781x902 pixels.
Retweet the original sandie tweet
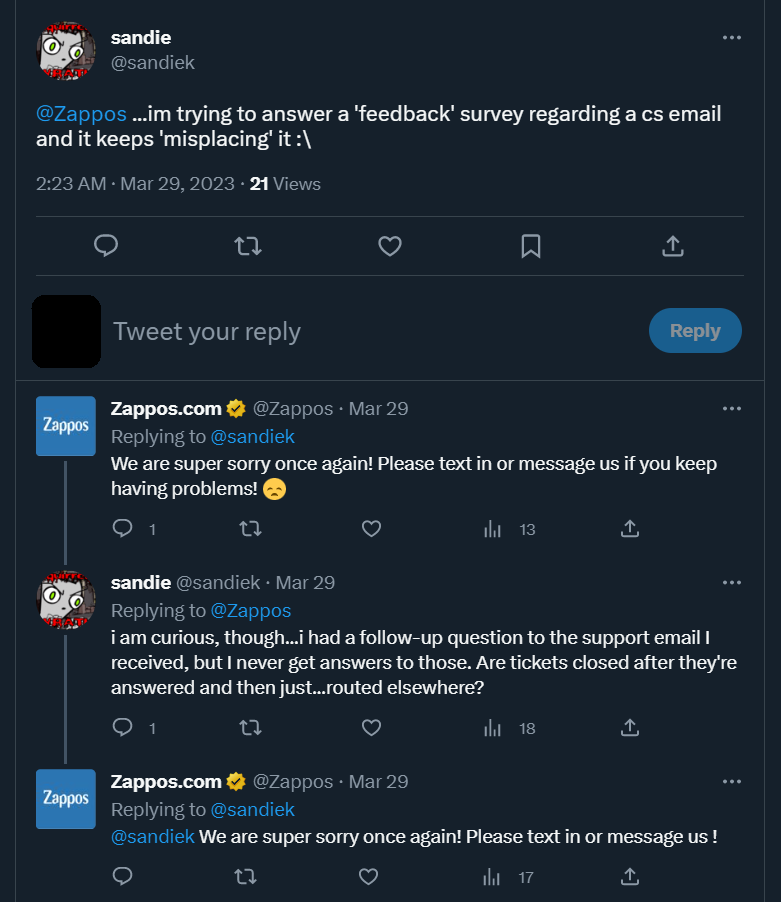[x=248, y=246]
